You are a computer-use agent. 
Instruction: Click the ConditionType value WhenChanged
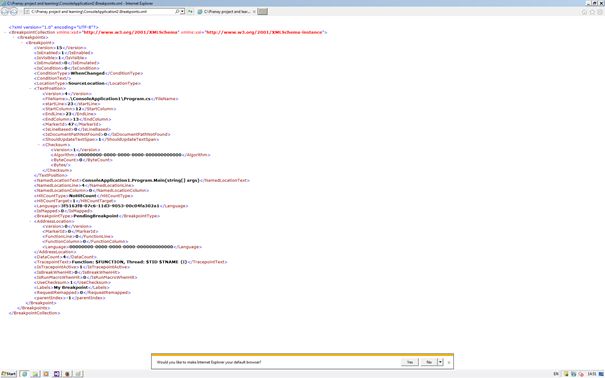click(88, 73)
